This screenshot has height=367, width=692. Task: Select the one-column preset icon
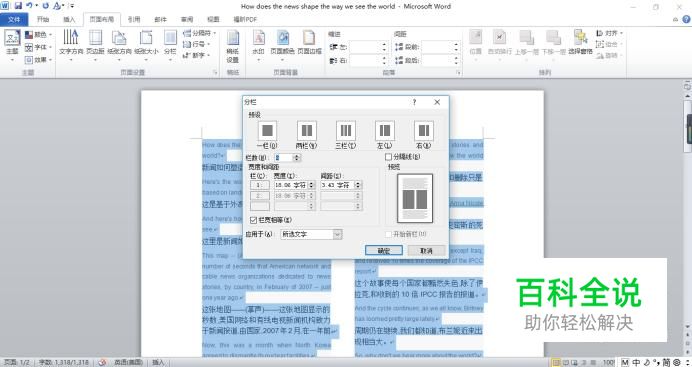pos(267,131)
